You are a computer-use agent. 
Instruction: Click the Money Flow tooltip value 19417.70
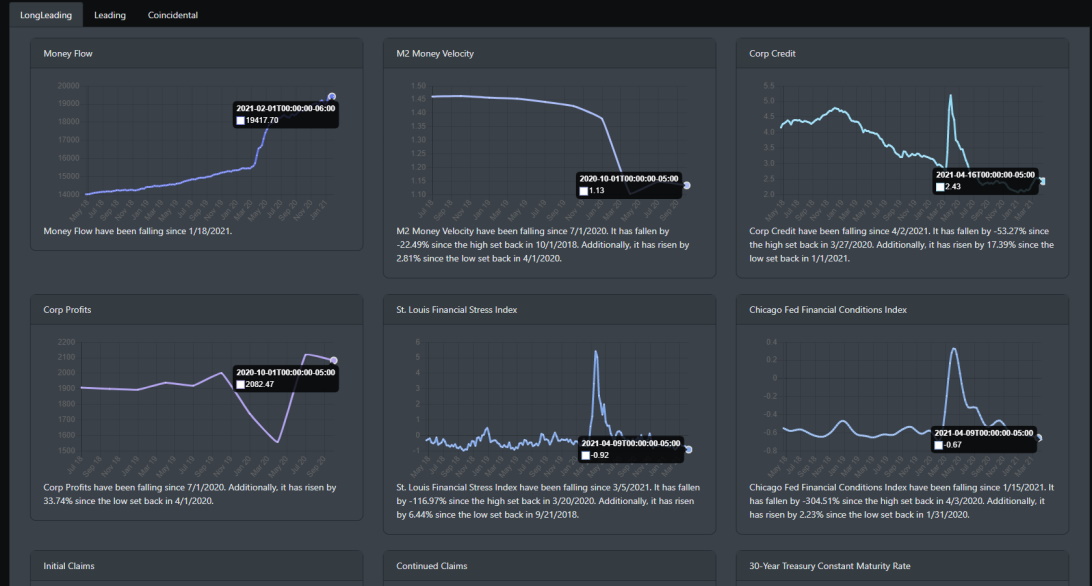point(262,121)
